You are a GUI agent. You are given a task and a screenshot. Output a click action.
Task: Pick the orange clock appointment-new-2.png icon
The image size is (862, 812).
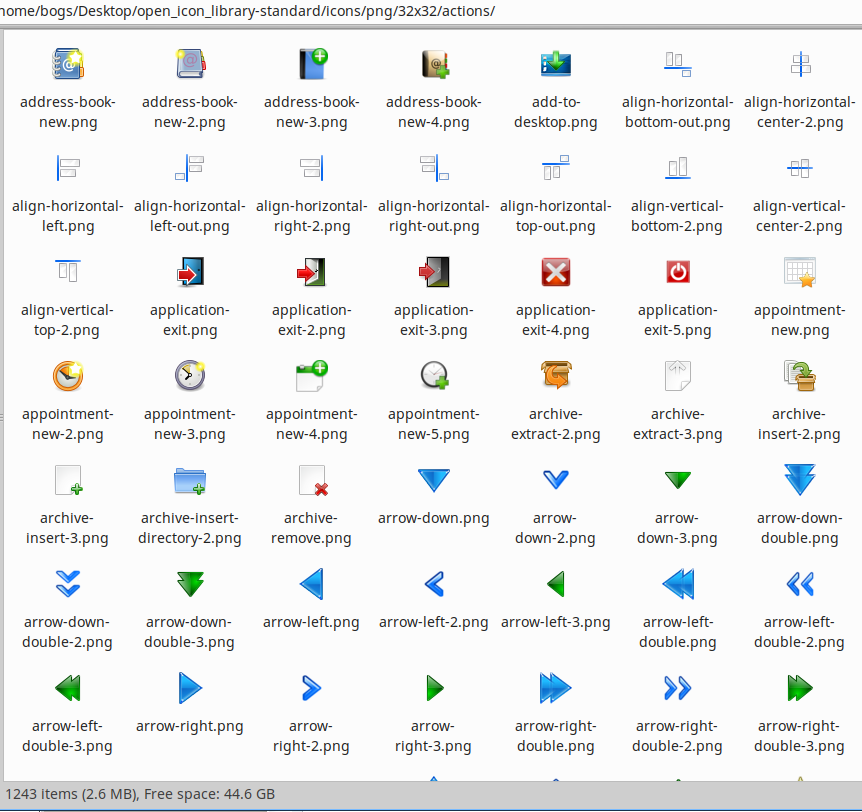coord(67,376)
